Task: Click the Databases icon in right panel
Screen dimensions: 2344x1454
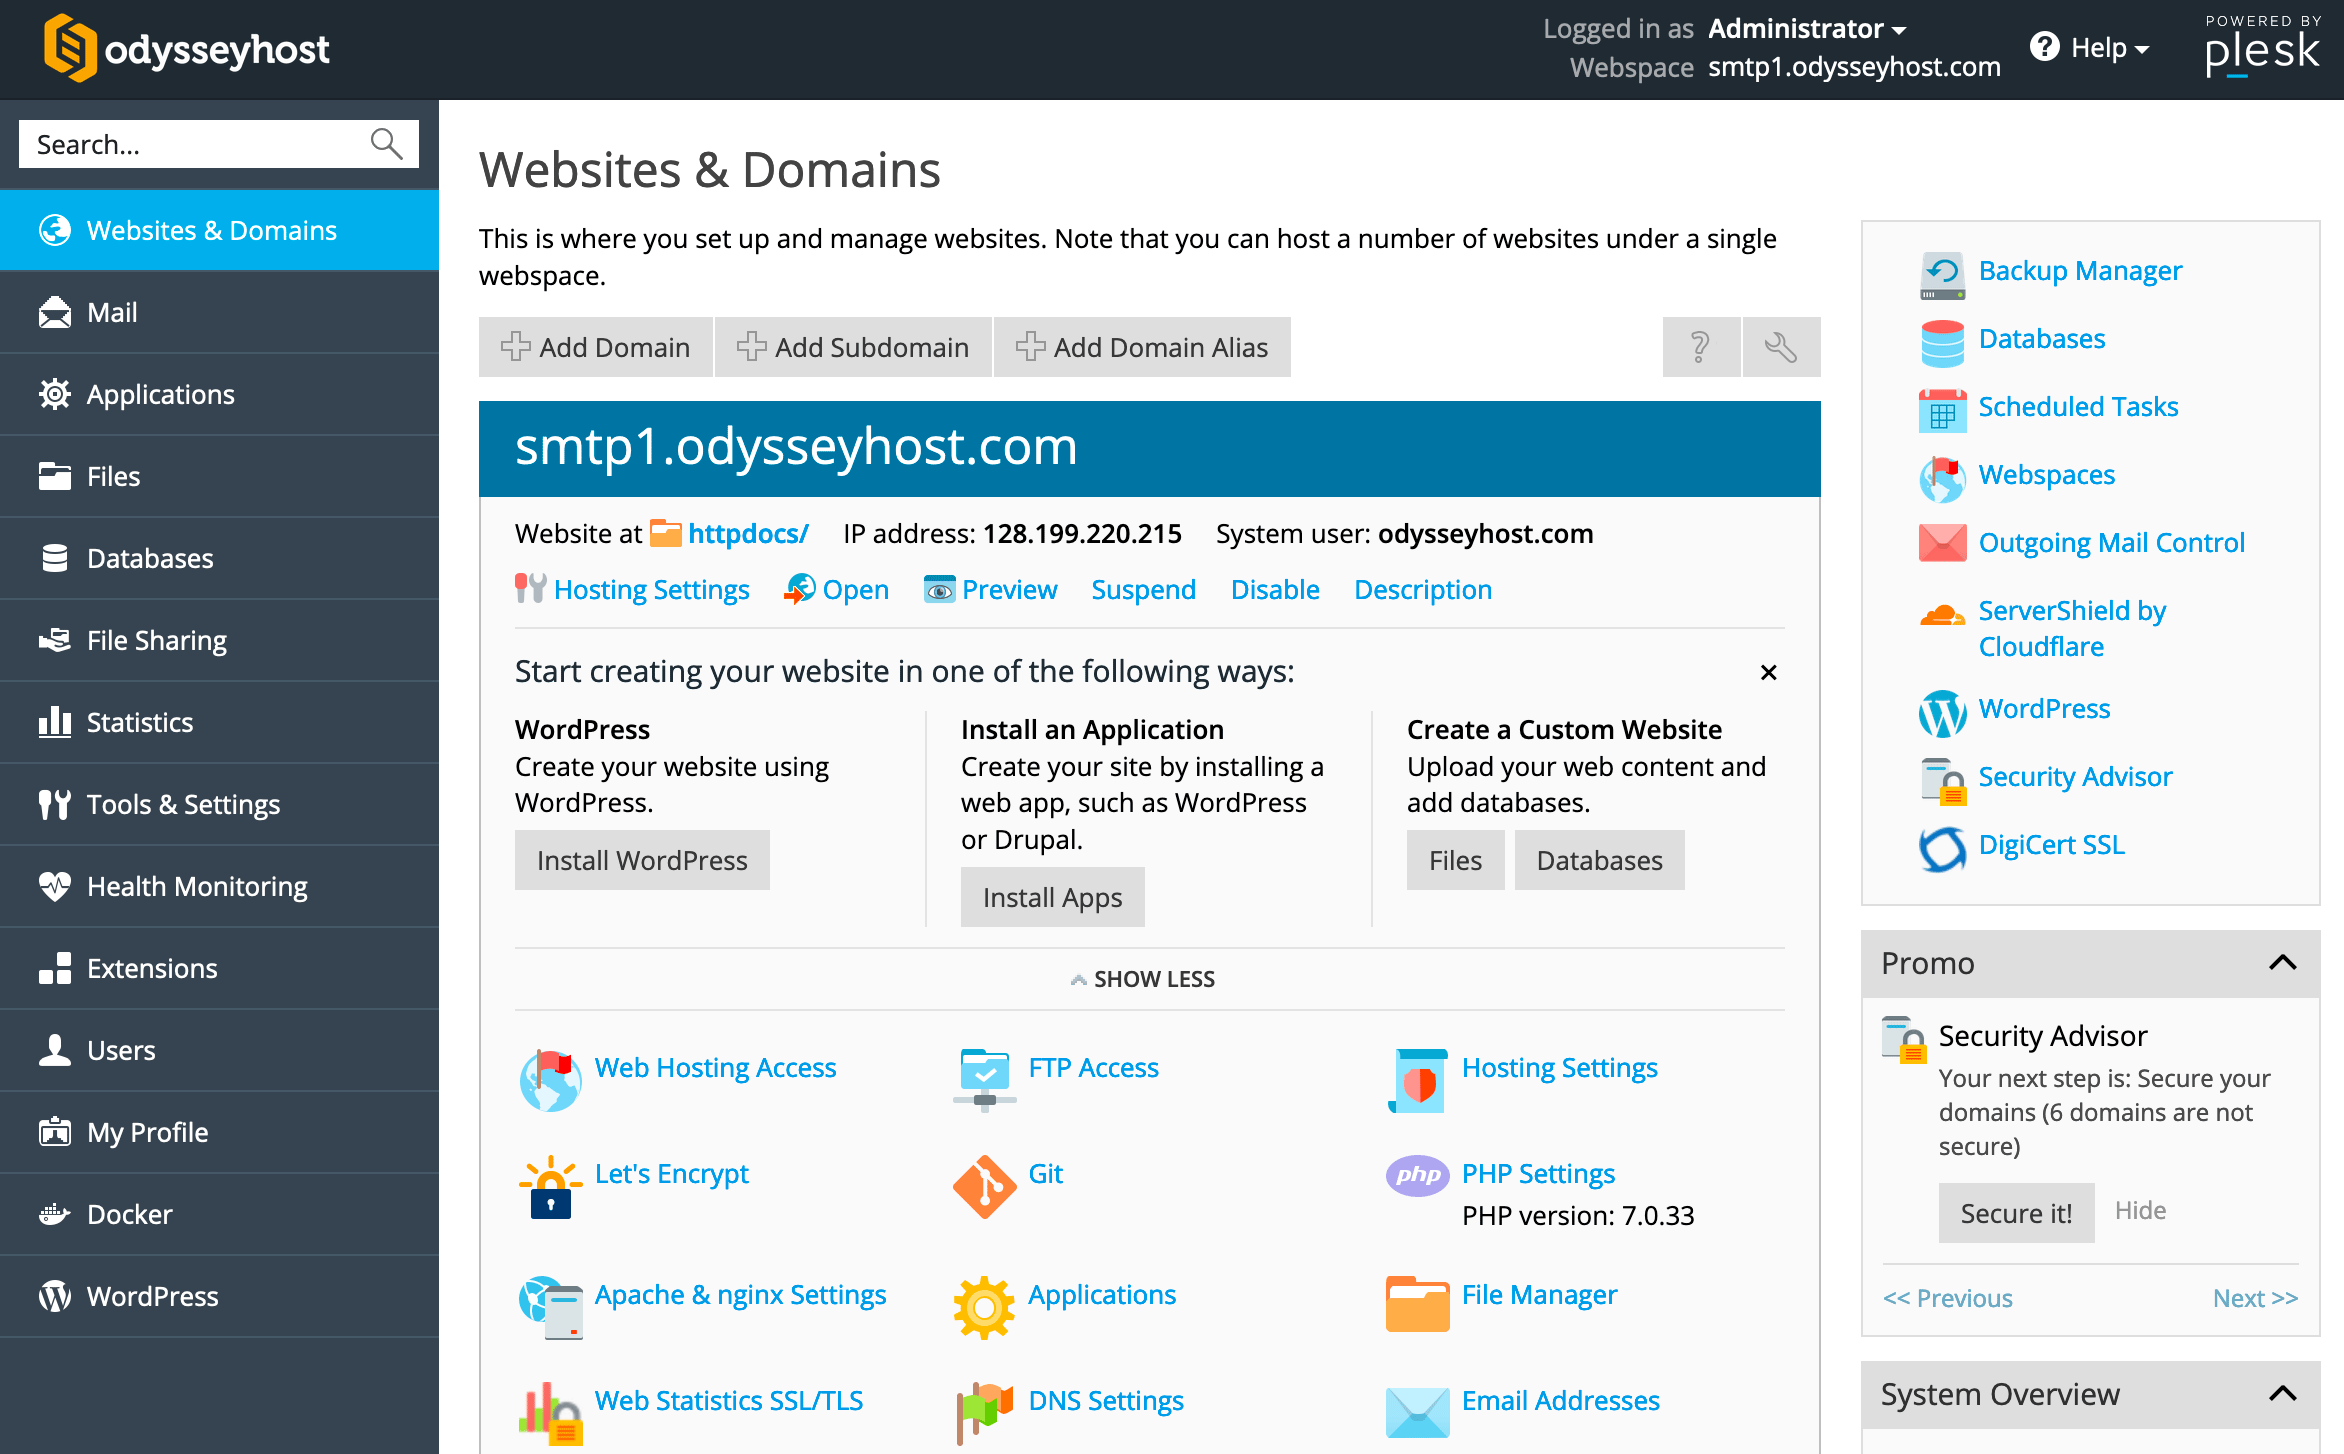Action: pyautogui.click(x=1943, y=342)
